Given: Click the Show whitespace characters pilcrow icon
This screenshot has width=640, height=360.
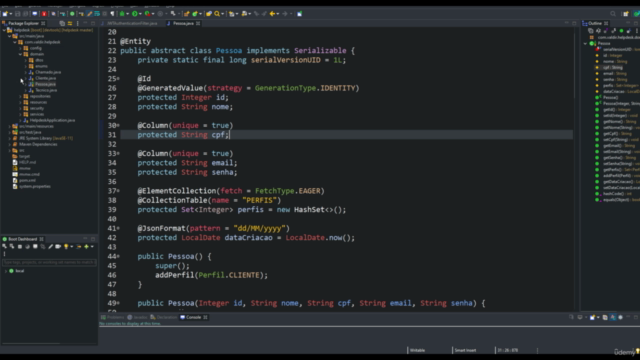Looking at the screenshot, I should click(112, 14).
